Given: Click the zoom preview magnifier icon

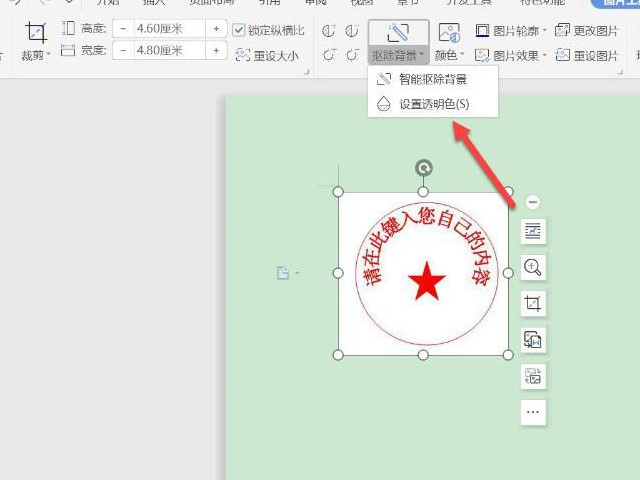Looking at the screenshot, I should (x=533, y=268).
